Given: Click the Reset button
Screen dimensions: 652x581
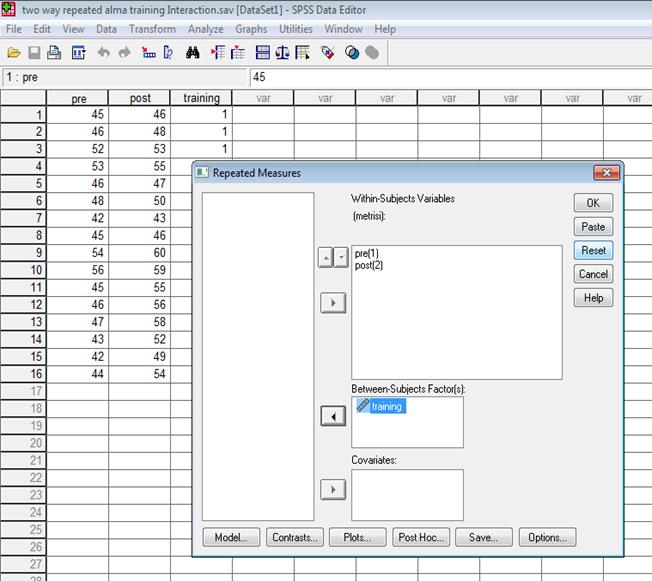Looking at the screenshot, I should pyautogui.click(x=593, y=250).
